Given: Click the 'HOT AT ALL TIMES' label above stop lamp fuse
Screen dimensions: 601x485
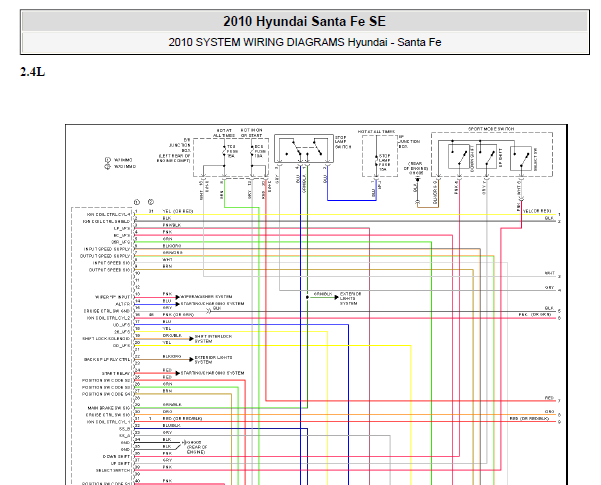Looking at the screenshot, I should [376, 132].
